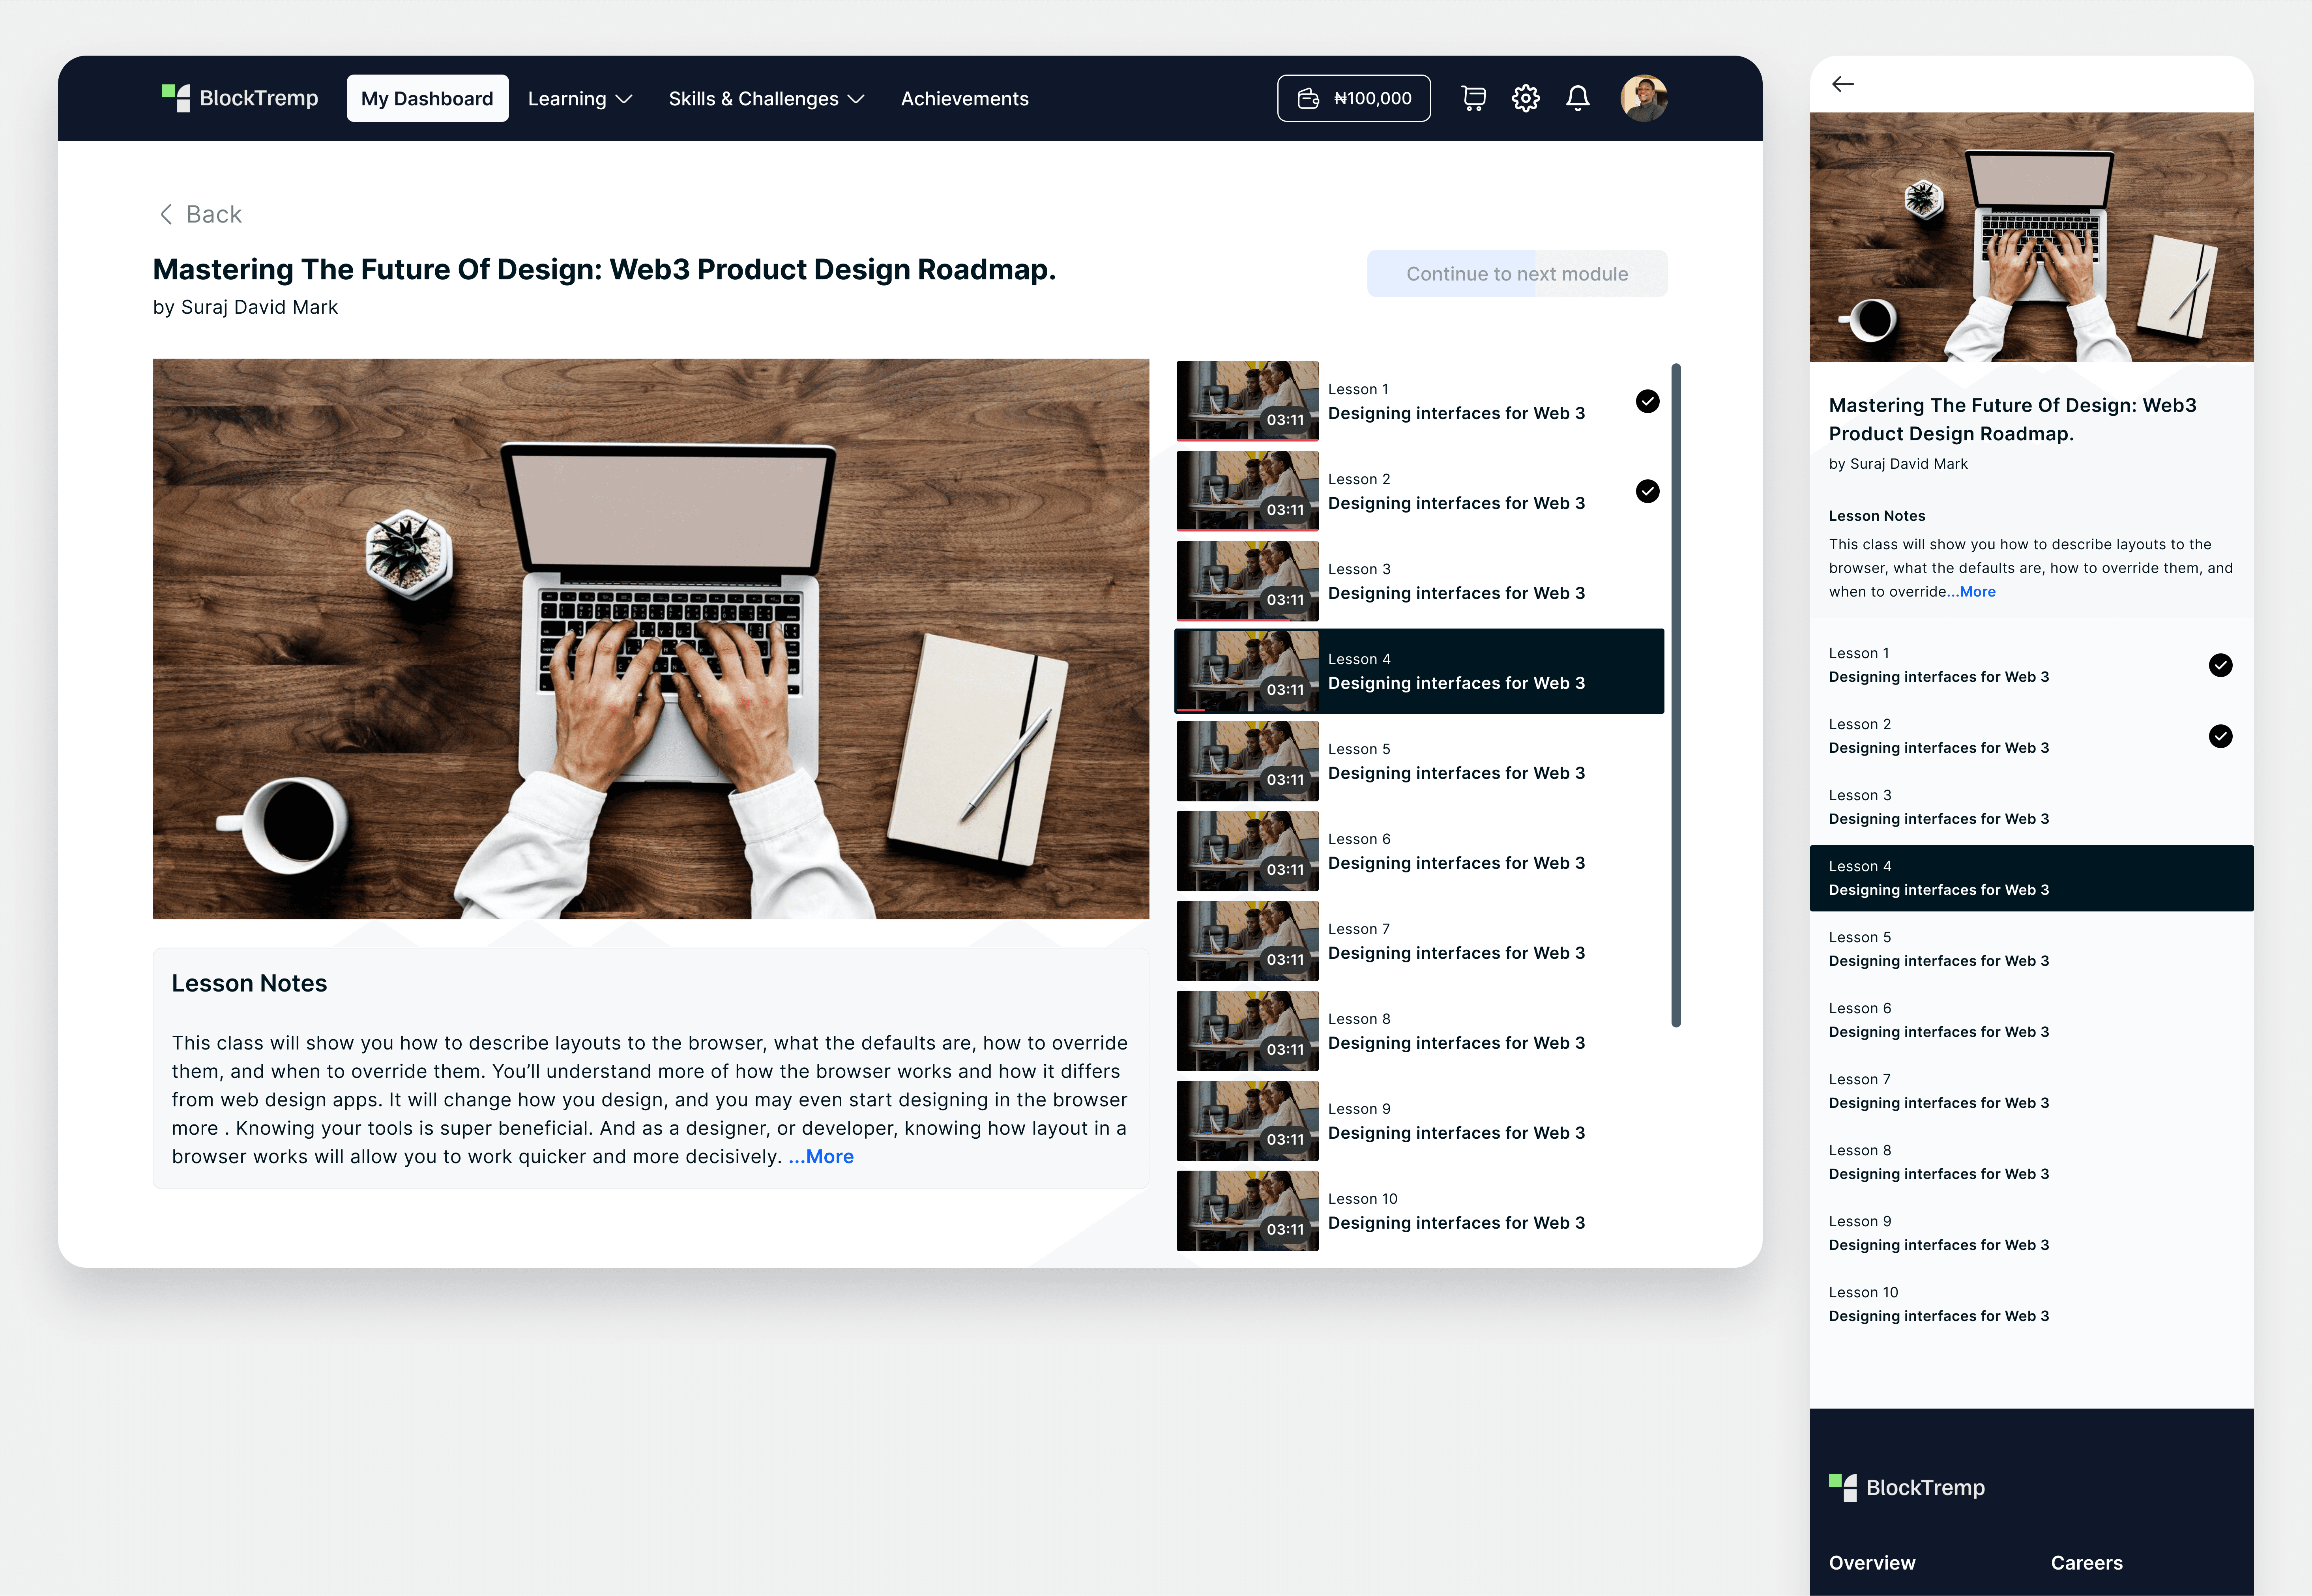Screen dimensions: 2312x1596
Task: Toggle Lesson 2 checkmark in mobile panel
Action: pyautogui.click(x=2221, y=736)
